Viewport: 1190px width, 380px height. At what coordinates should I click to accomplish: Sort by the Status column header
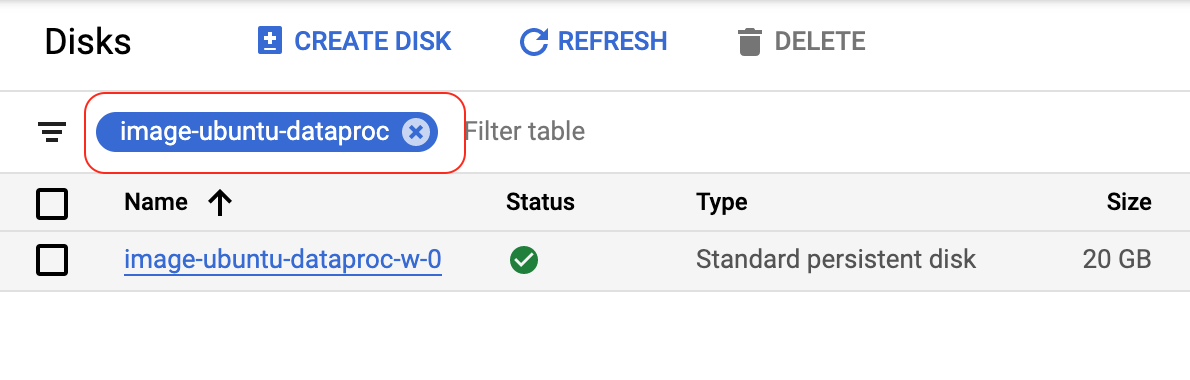pos(540,202)
